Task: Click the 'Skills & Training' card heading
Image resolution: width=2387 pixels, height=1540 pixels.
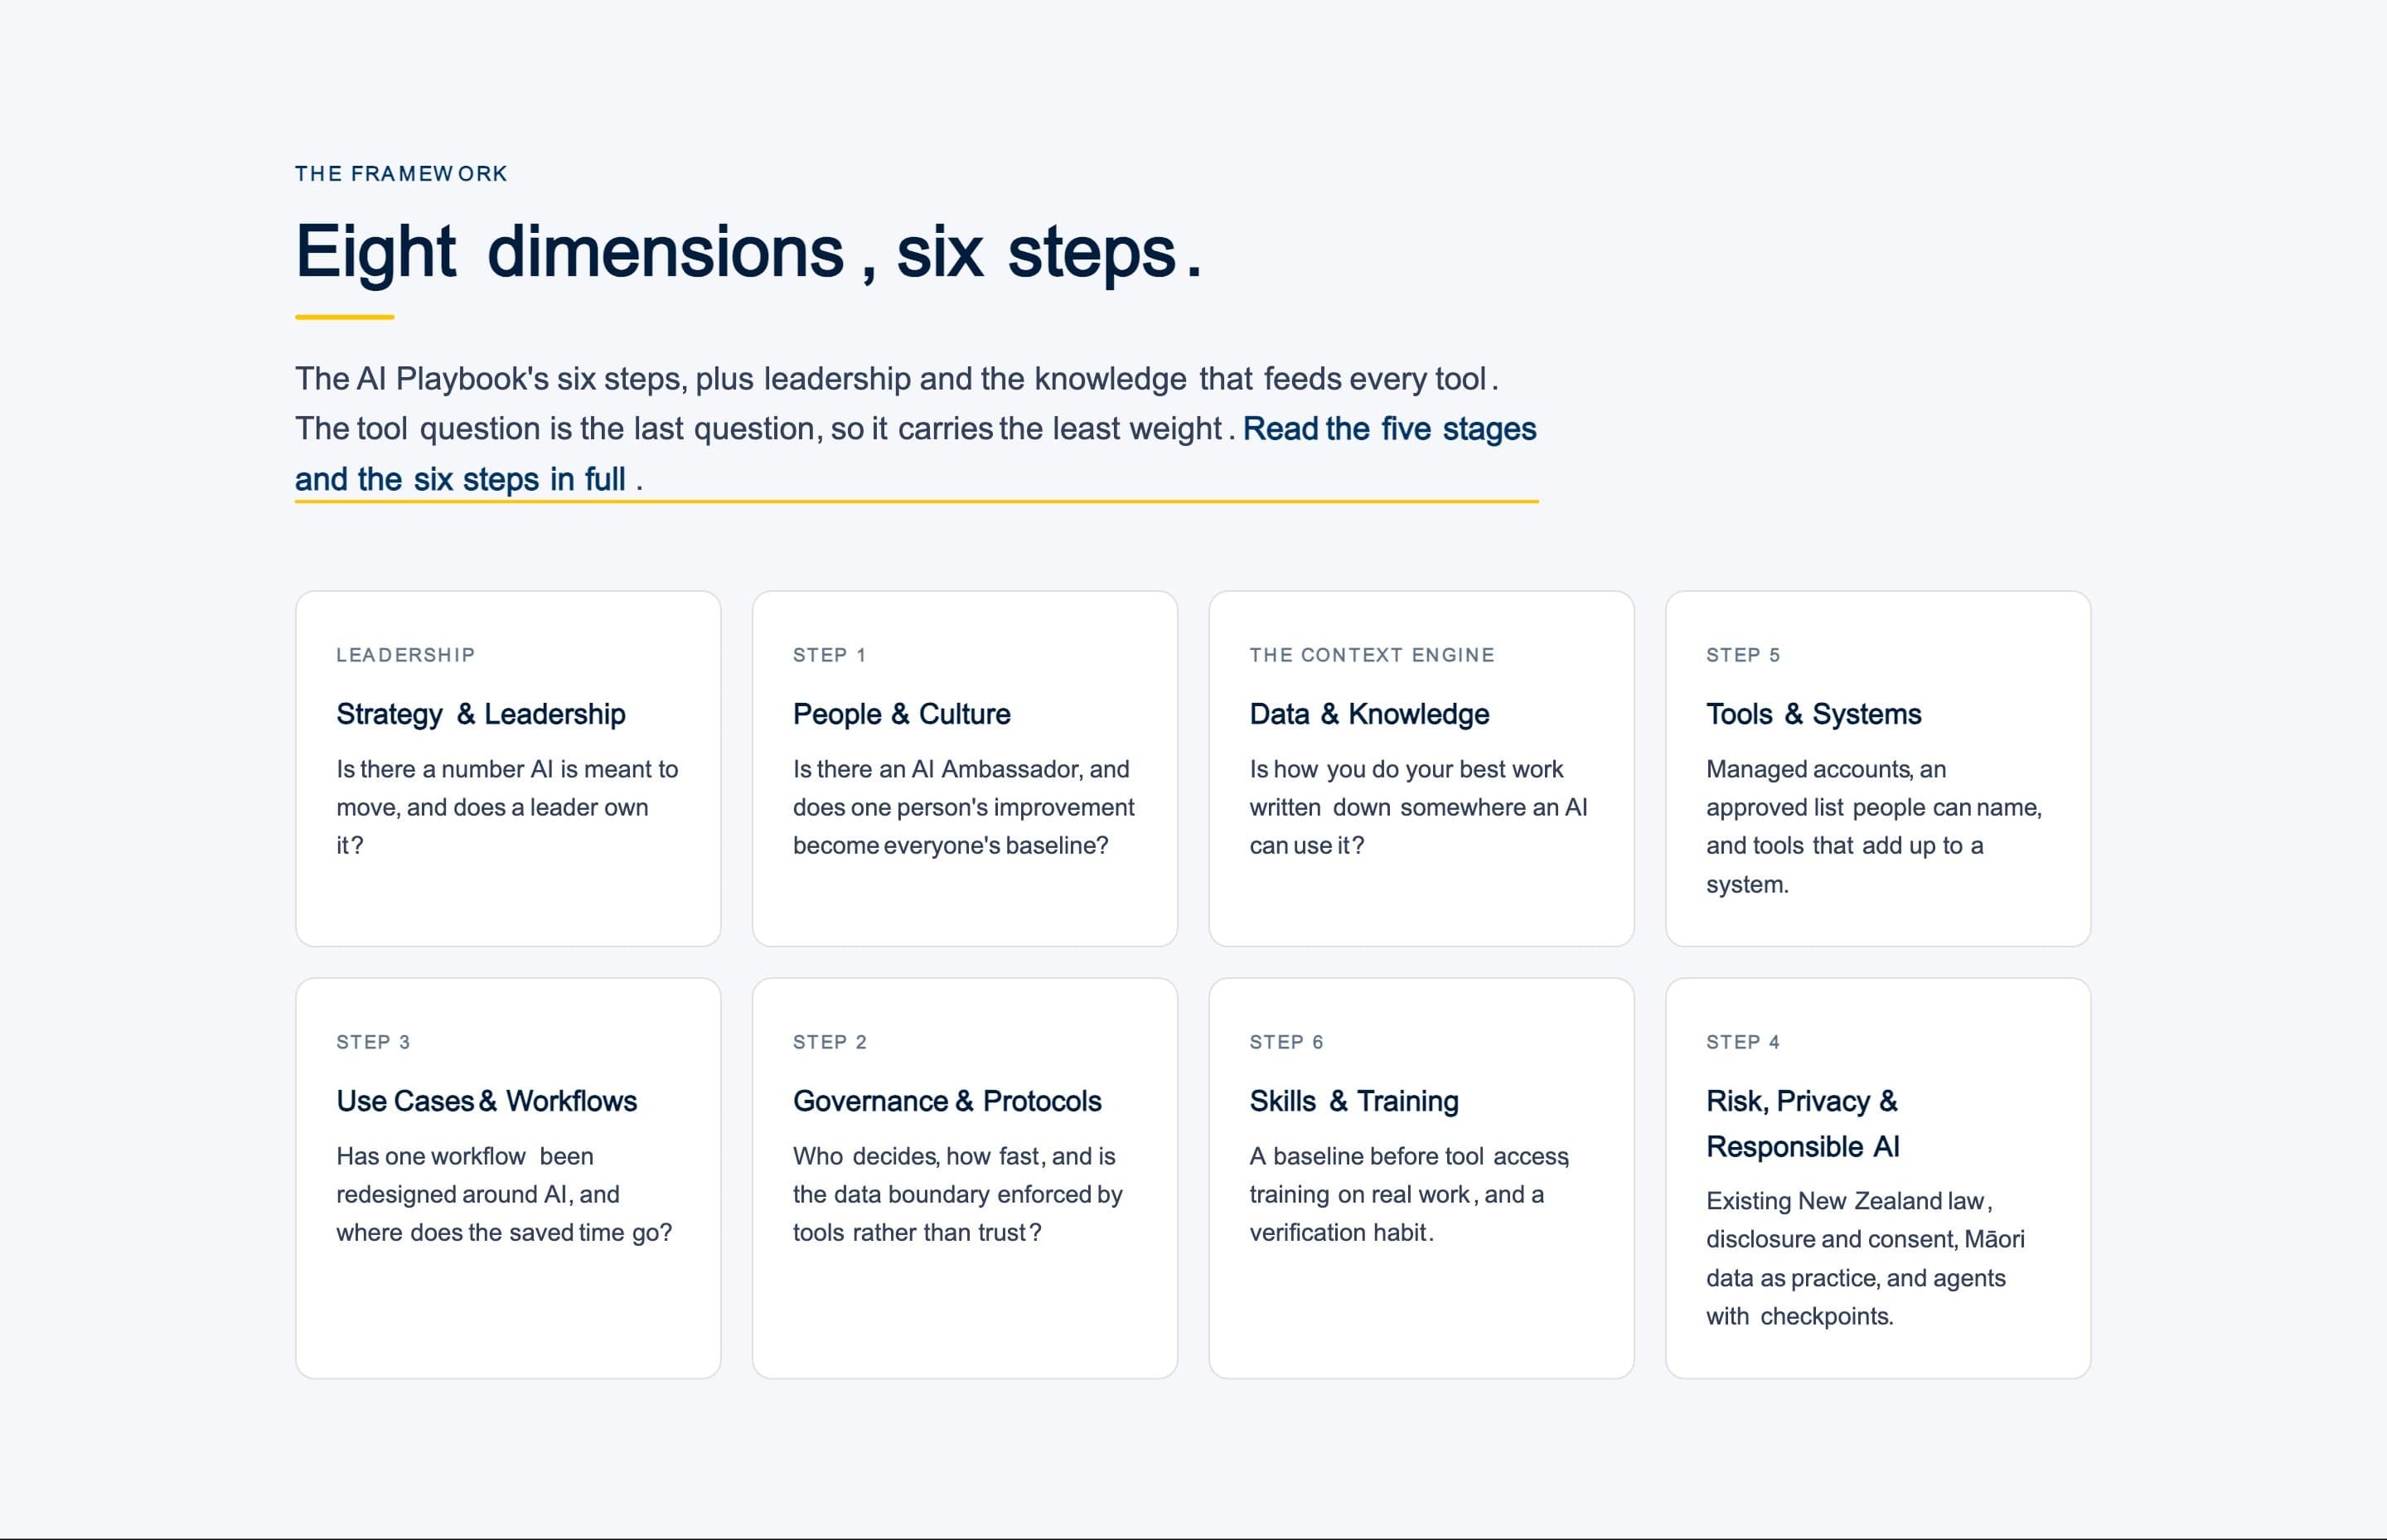Action: pyautogui.click(x=1354, y=1101)
